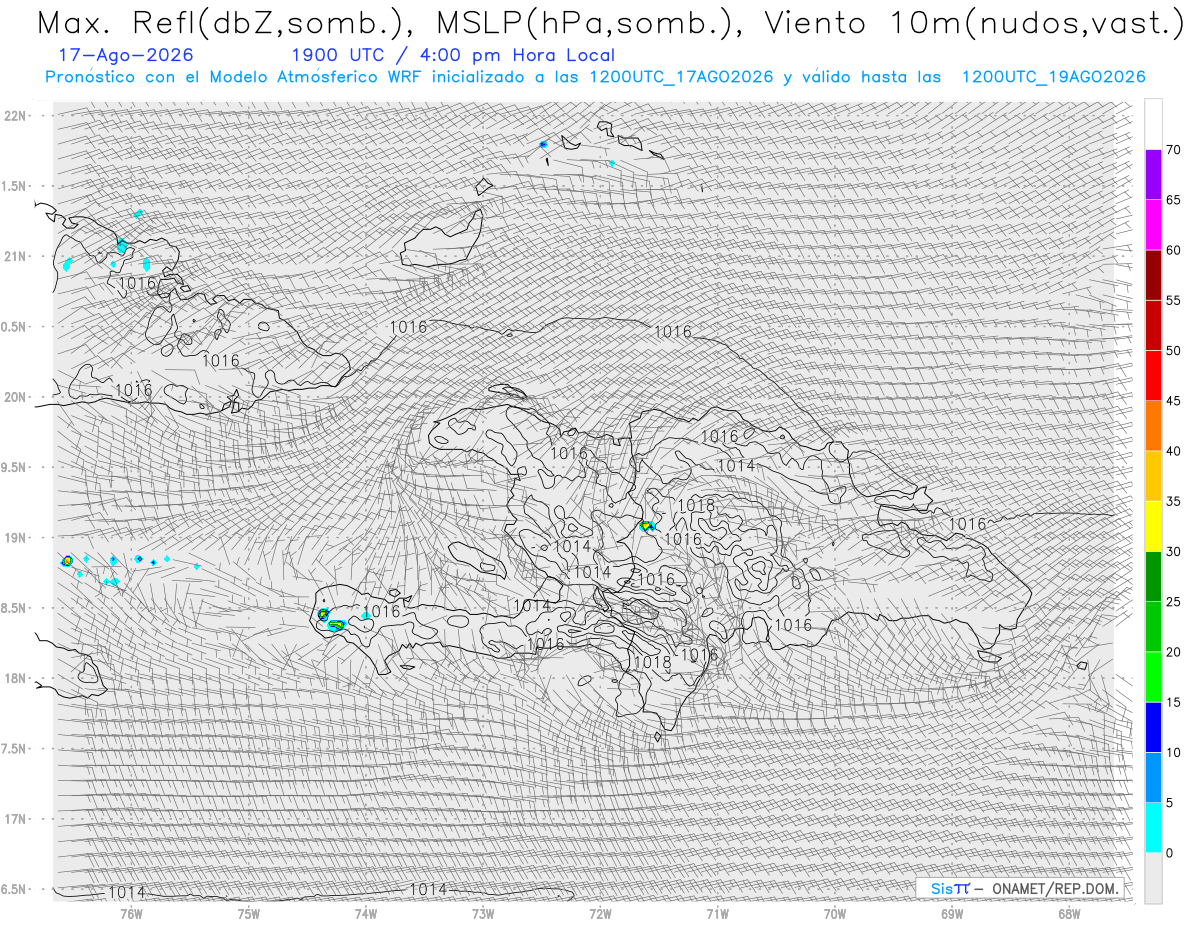
Task: Click colorbar value '55'
Action: (x=1174, y=300)
